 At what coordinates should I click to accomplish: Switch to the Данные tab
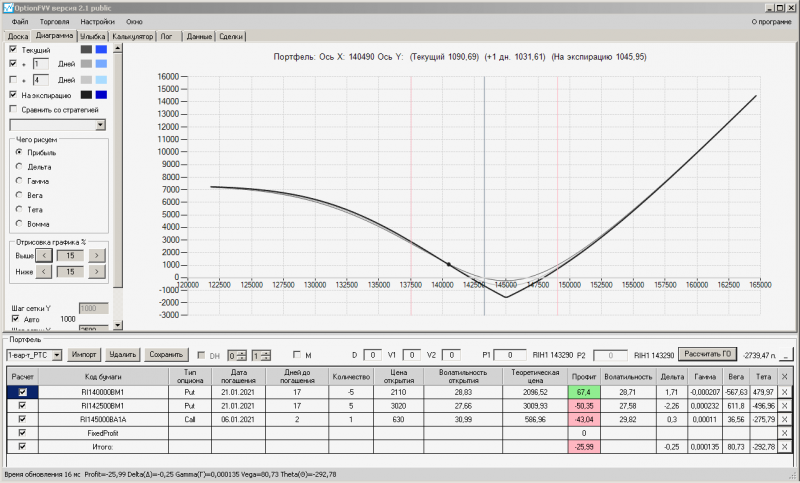(199, 36)
